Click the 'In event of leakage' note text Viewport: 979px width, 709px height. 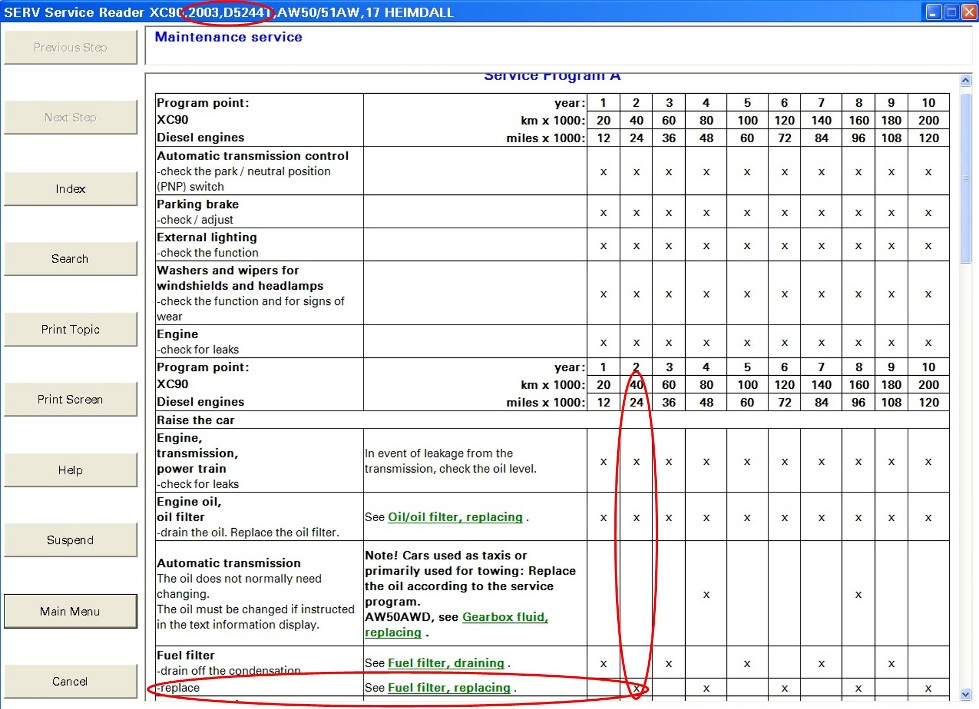(x=451, y=461)
